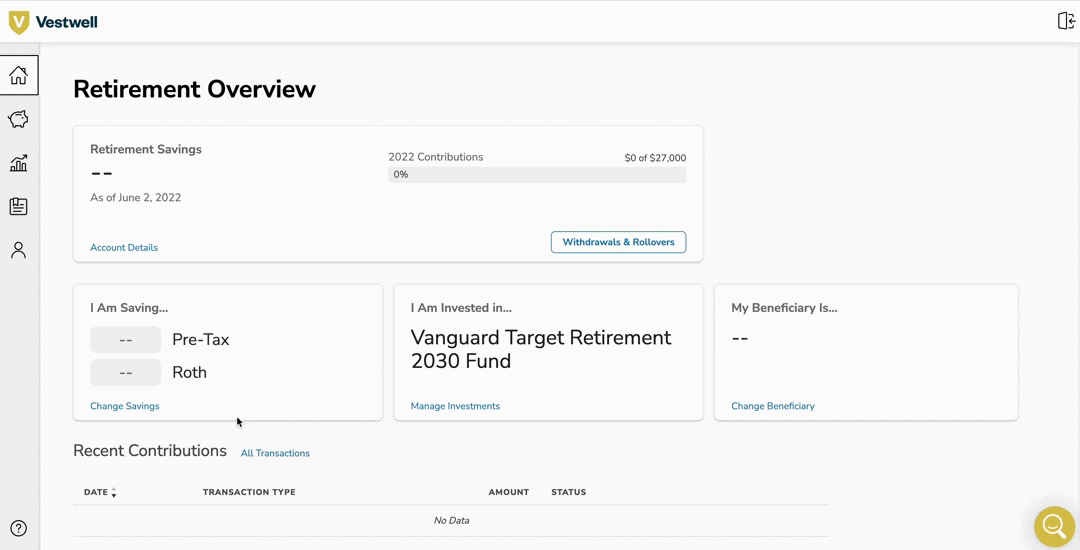This screenshot has width=1080, height=550.
Task: Open the investments chart icon
Action: pyautogui.click(x=18, y=163)
